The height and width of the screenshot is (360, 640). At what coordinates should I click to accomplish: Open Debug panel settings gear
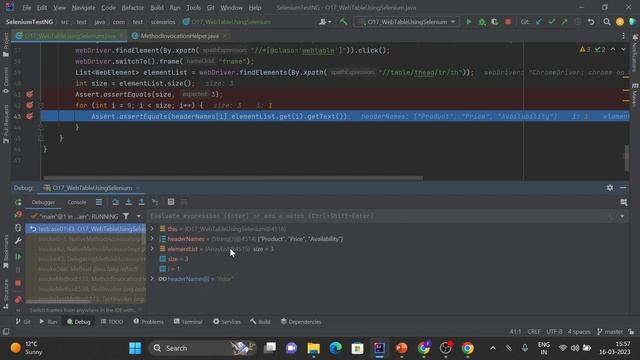click(610, 188)
